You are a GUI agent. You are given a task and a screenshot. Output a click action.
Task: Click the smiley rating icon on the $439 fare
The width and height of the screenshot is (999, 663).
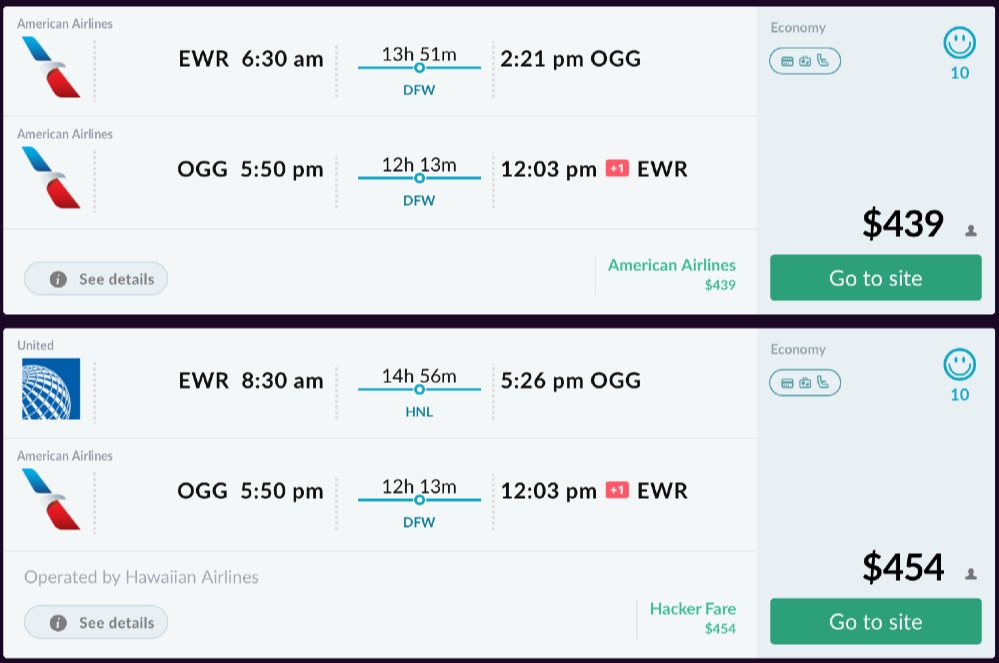(959, 44)
